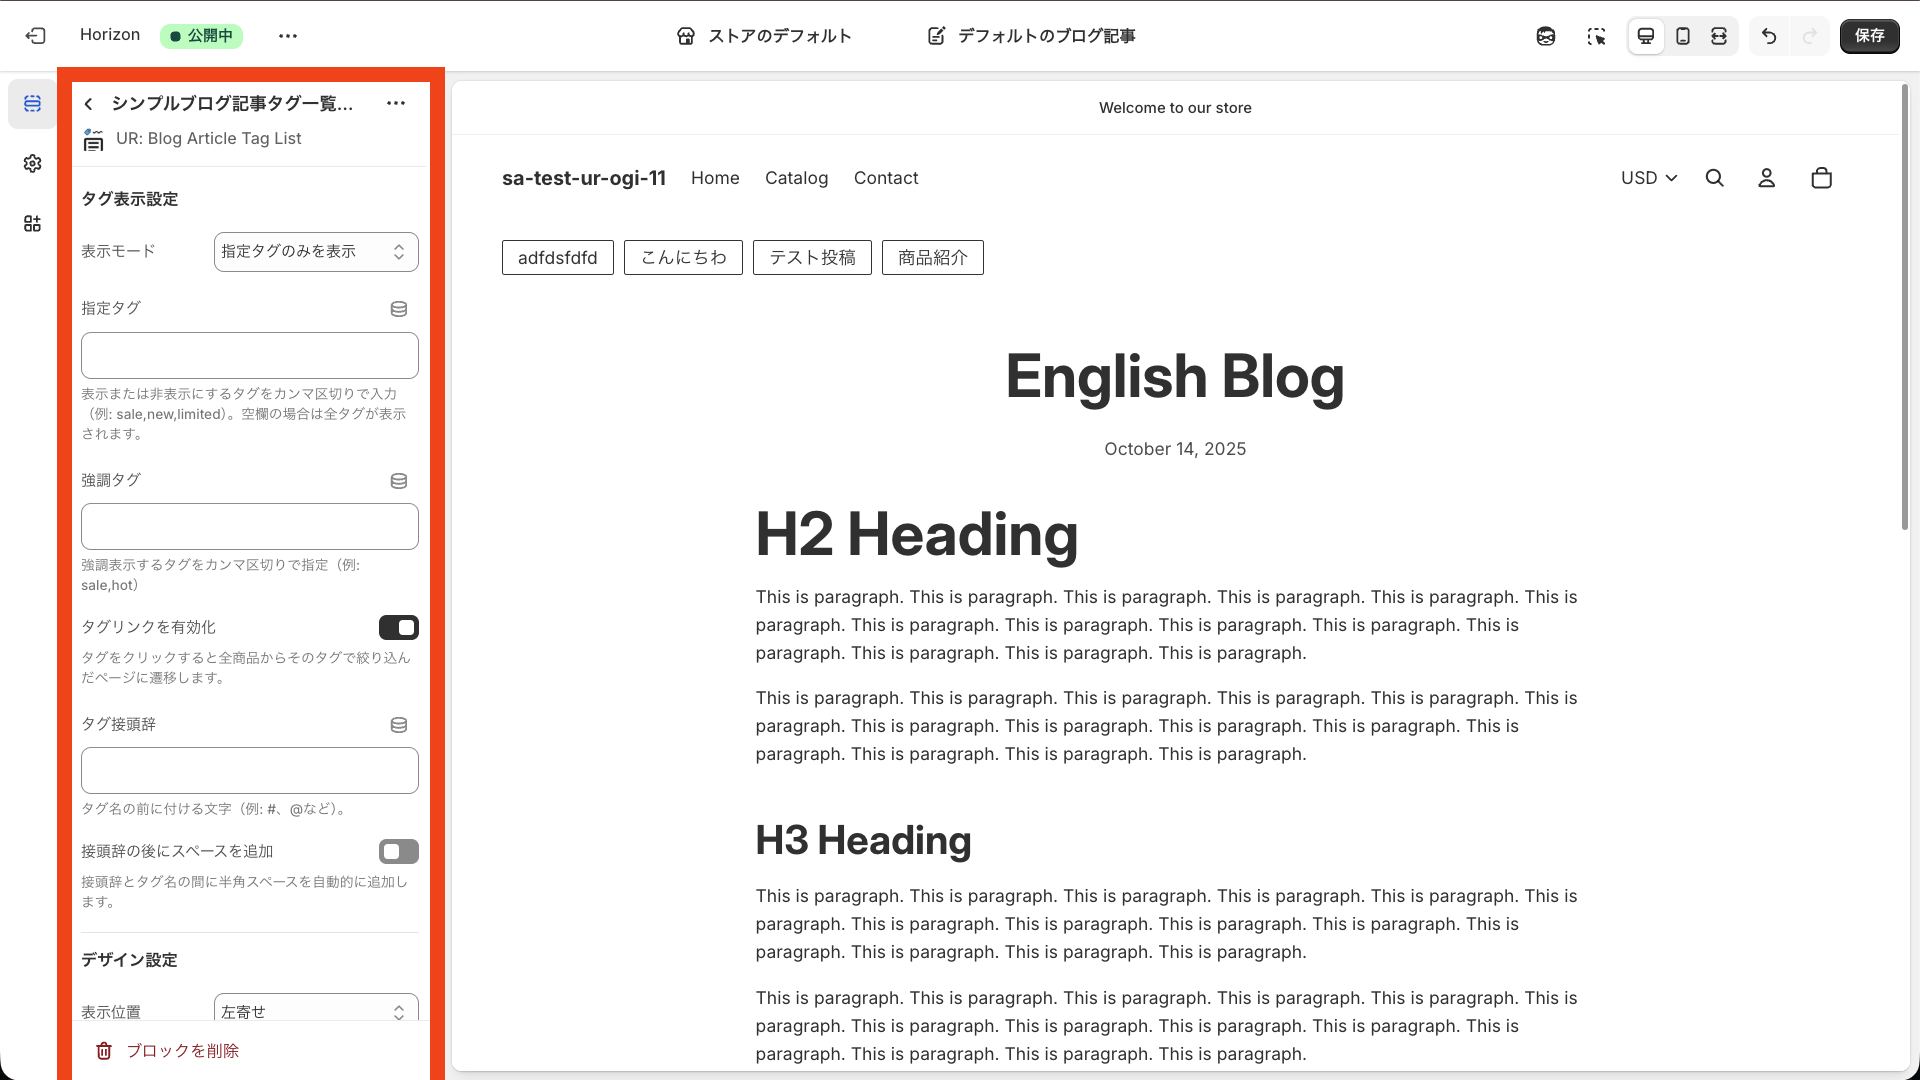Open the app embeds panel icon
This screenshot has width=1920, height=1080.
(32, 223)
